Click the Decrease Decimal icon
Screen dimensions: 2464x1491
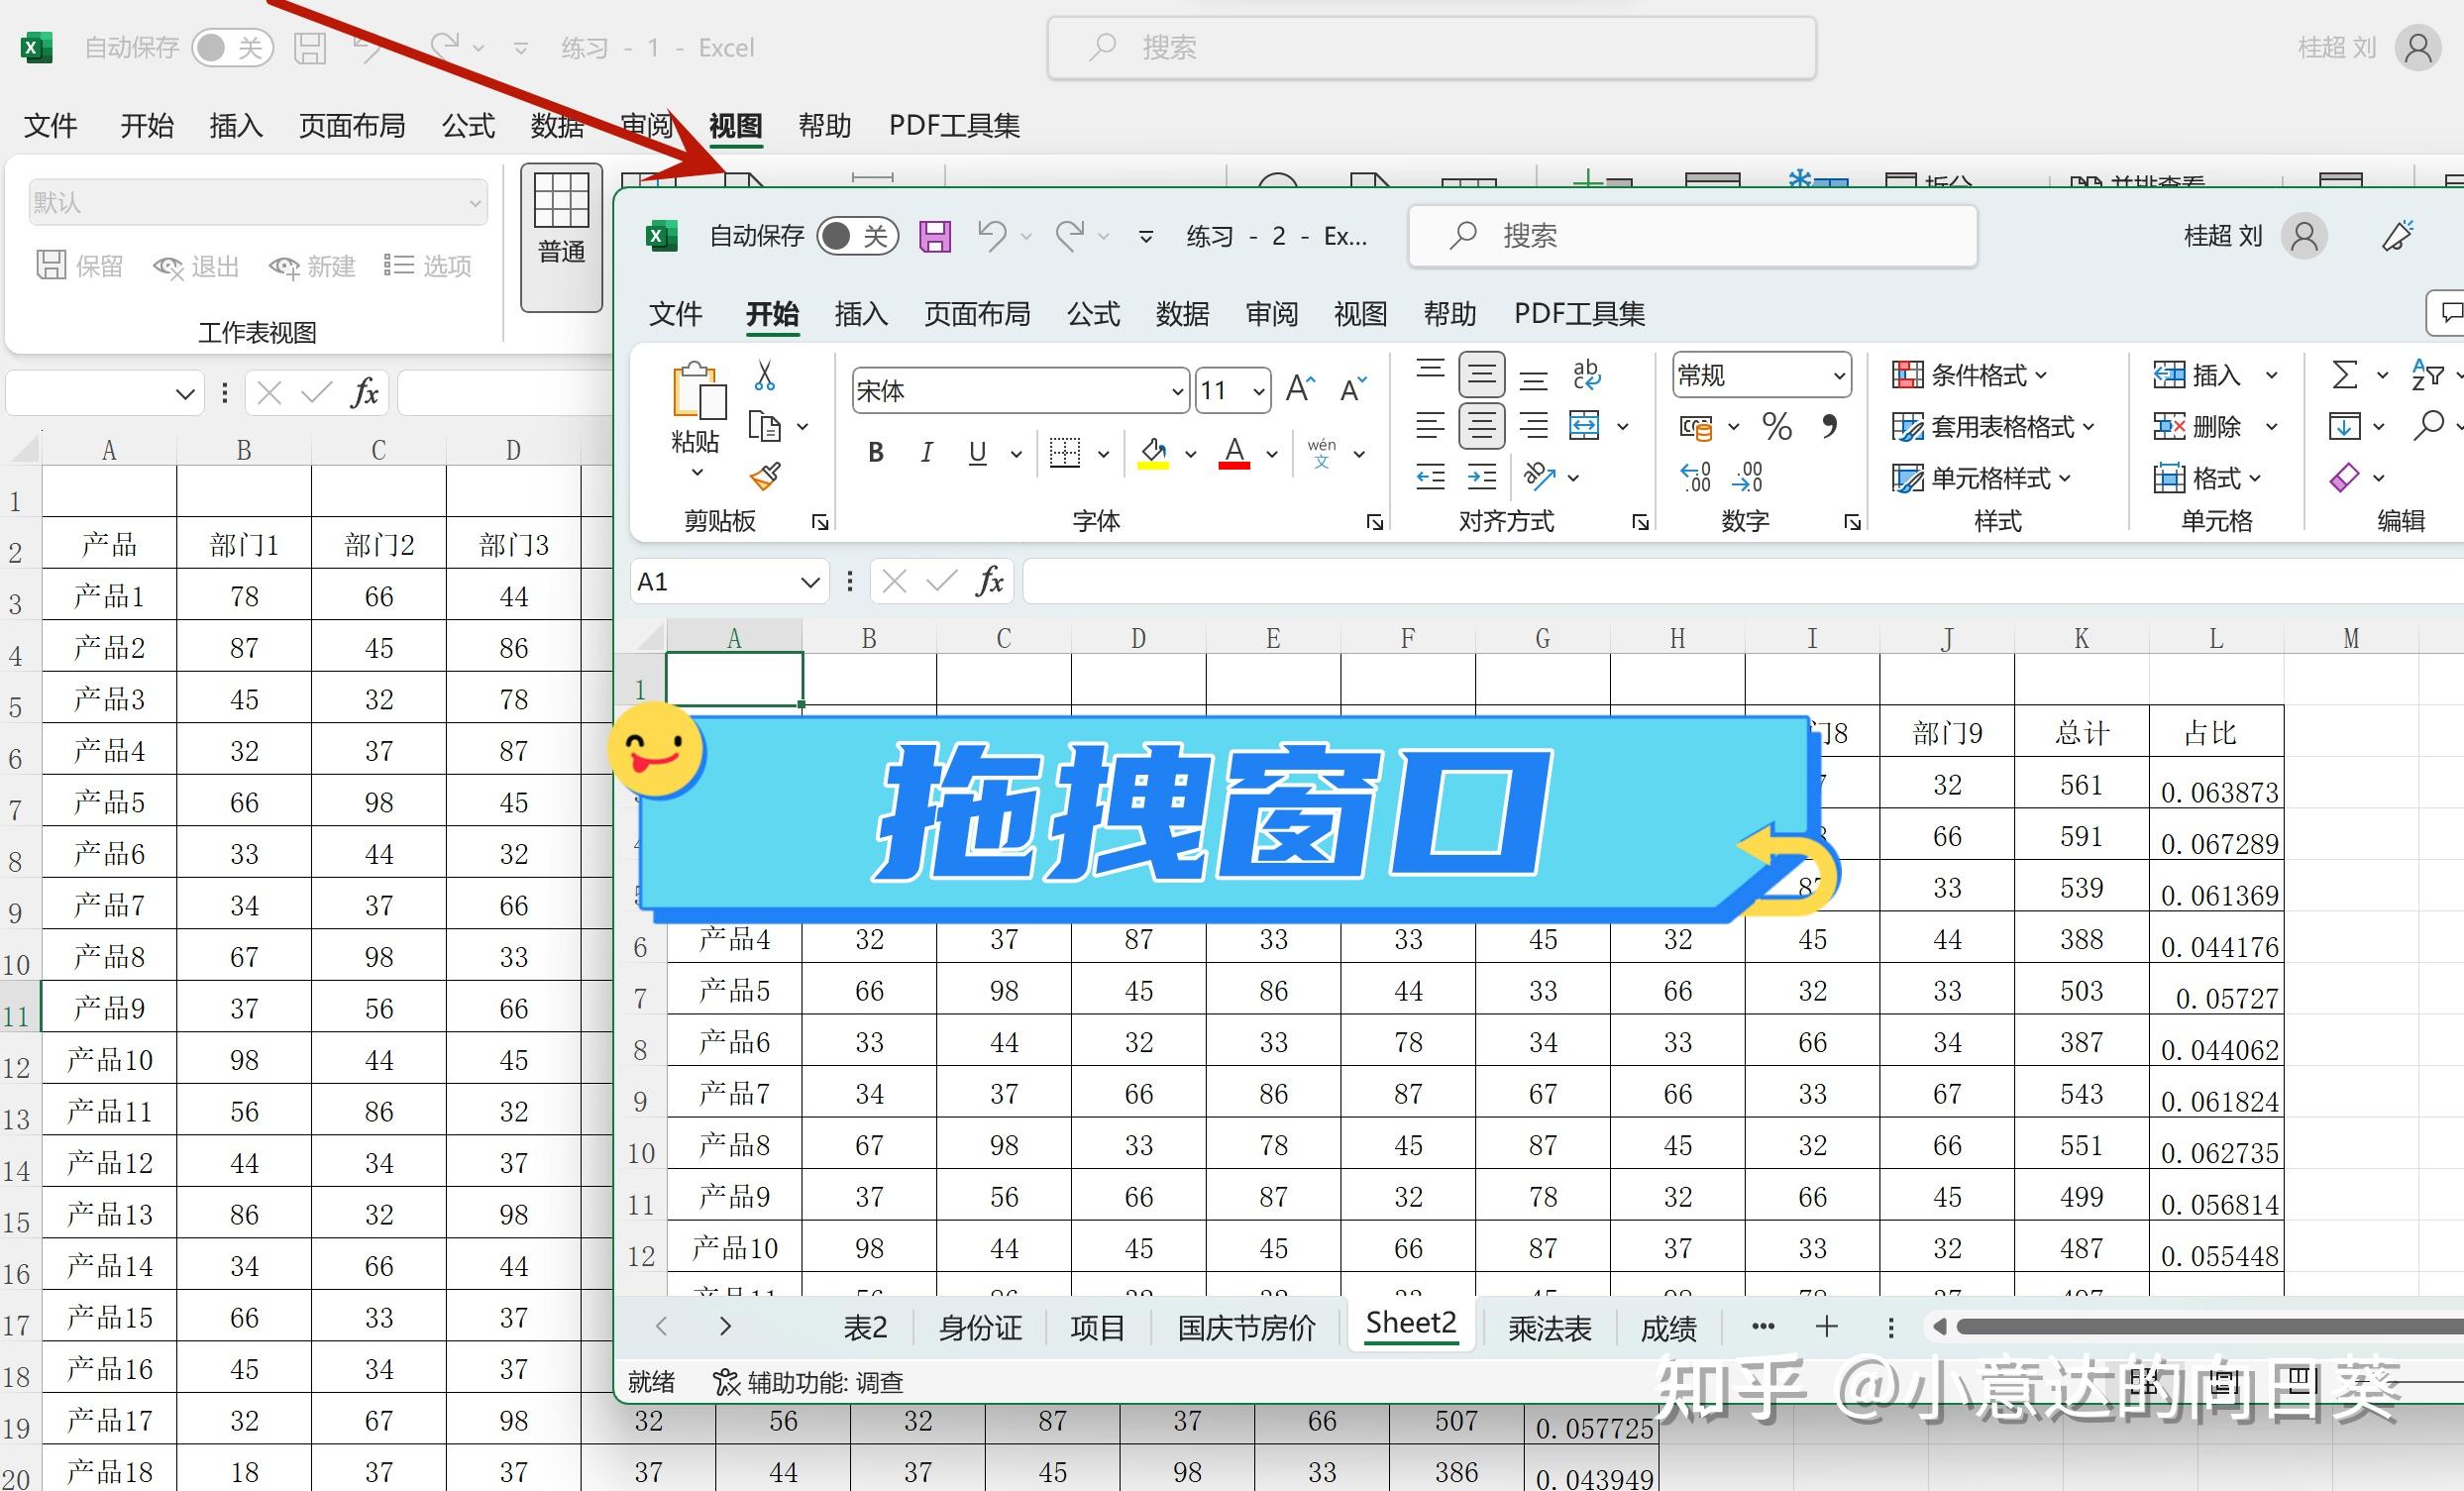click(x=1747, y=477)
